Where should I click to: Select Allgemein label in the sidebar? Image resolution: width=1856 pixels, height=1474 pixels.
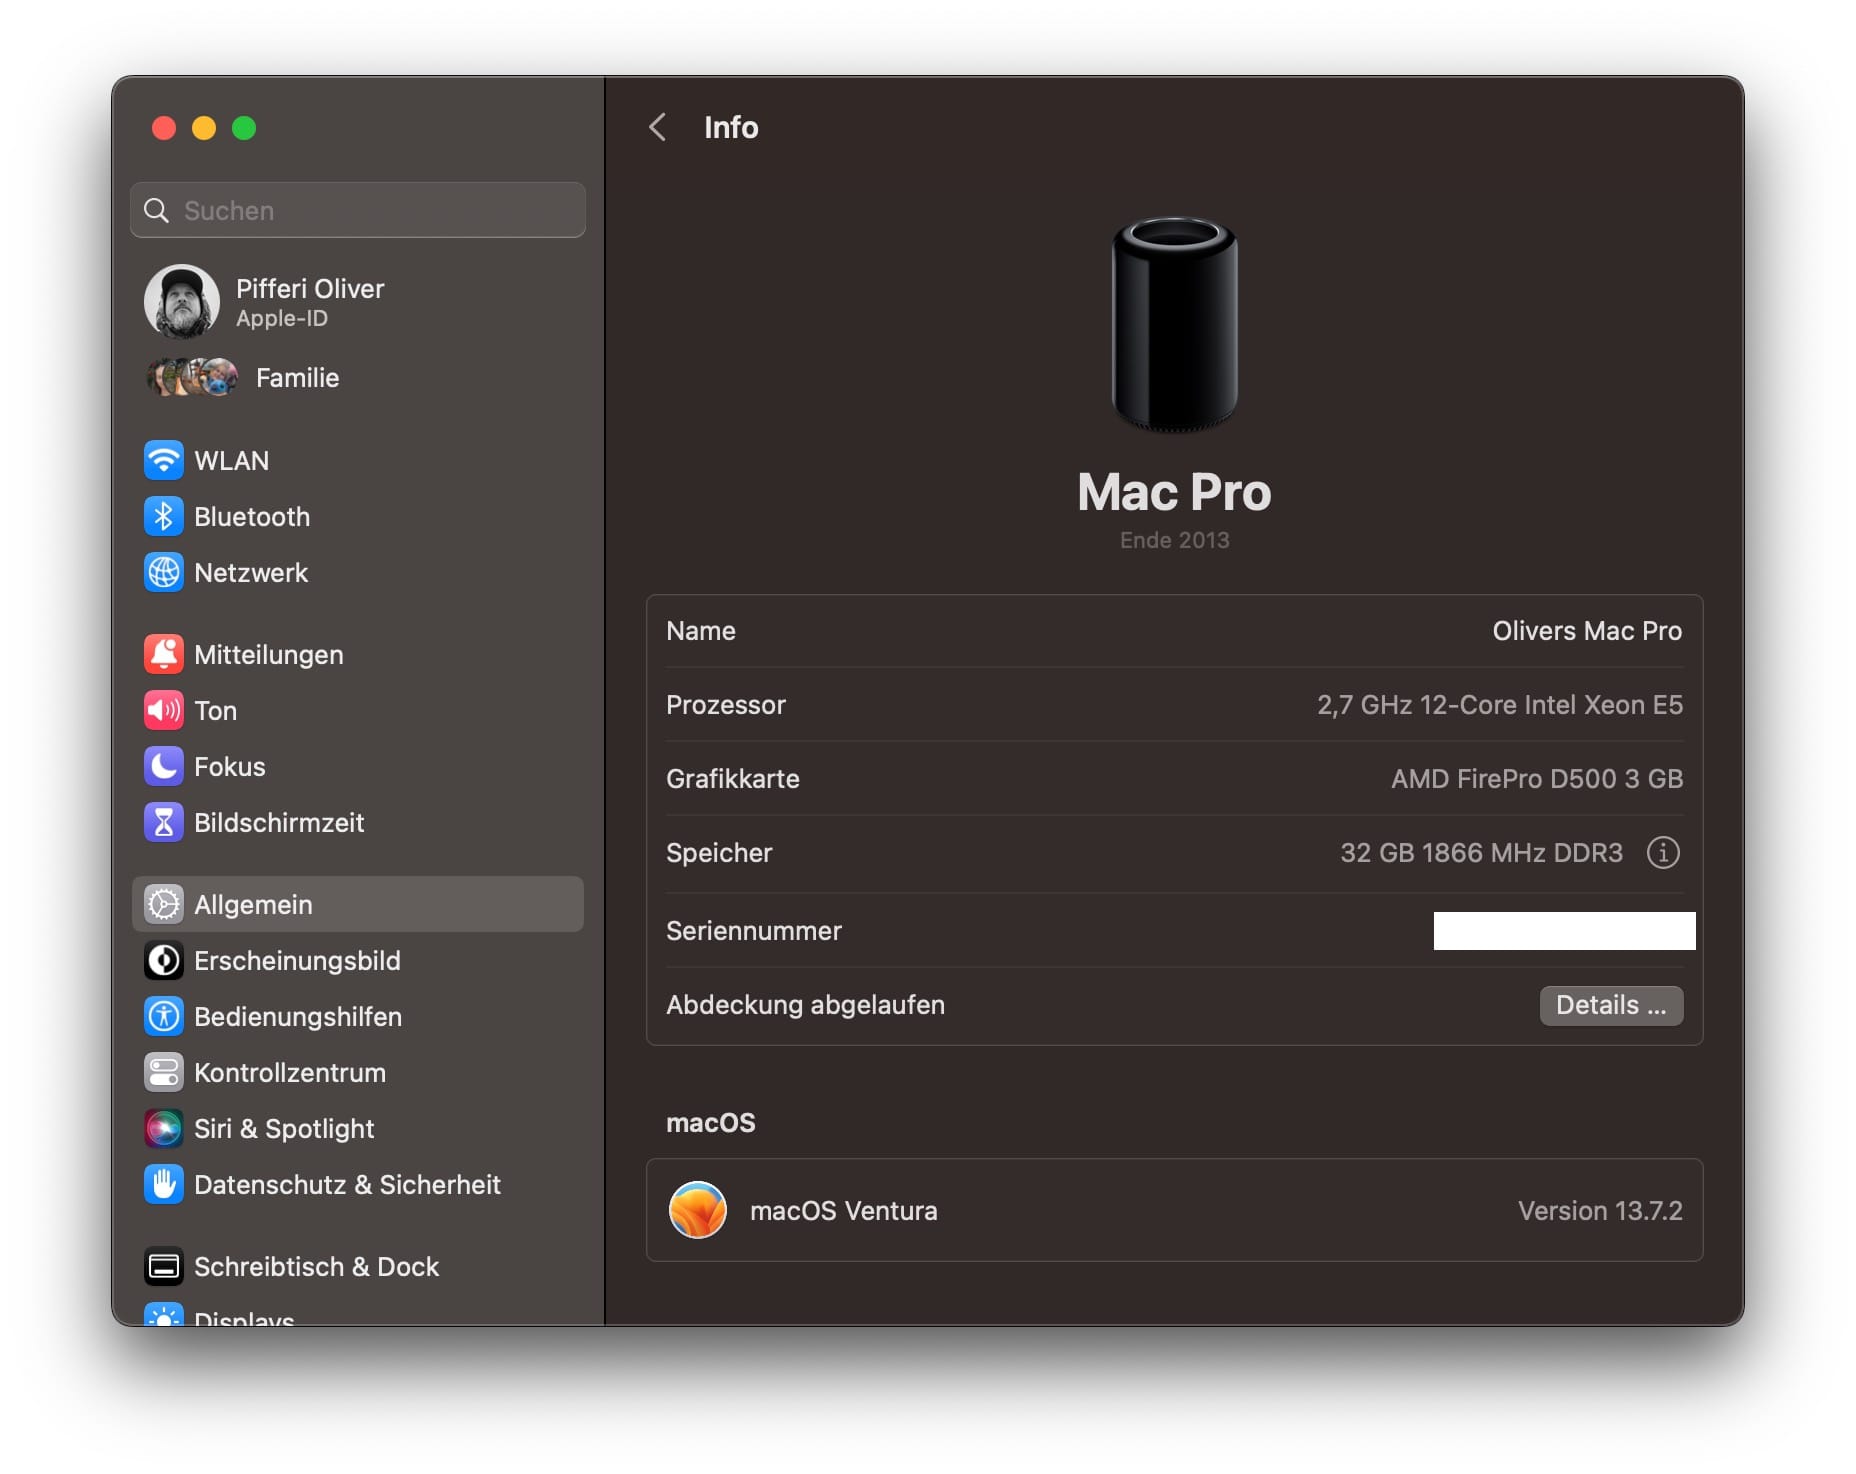coord(253,905)
